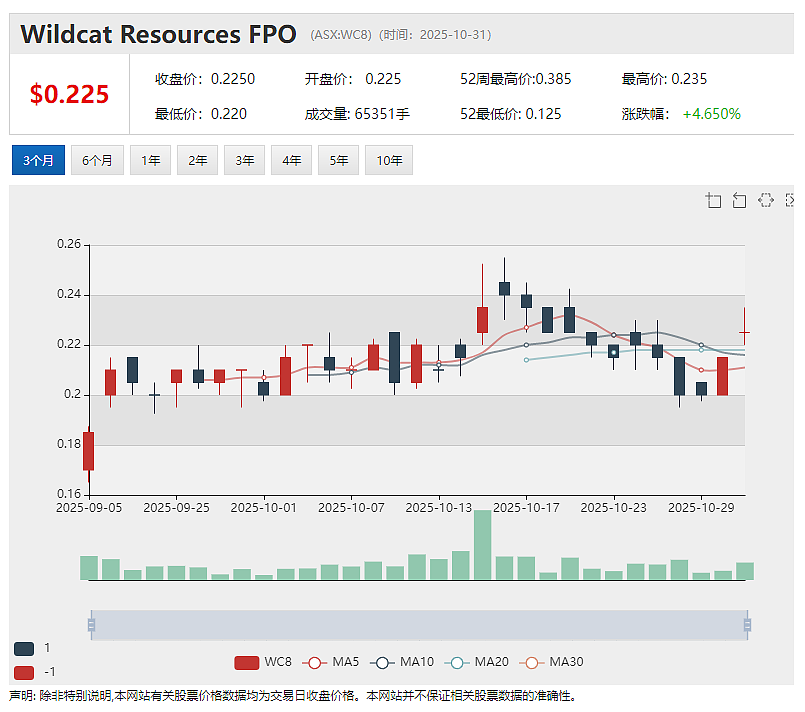805x712 pixels.
Task: Choose the 5年 range button
Action: [x=338, y=160]
